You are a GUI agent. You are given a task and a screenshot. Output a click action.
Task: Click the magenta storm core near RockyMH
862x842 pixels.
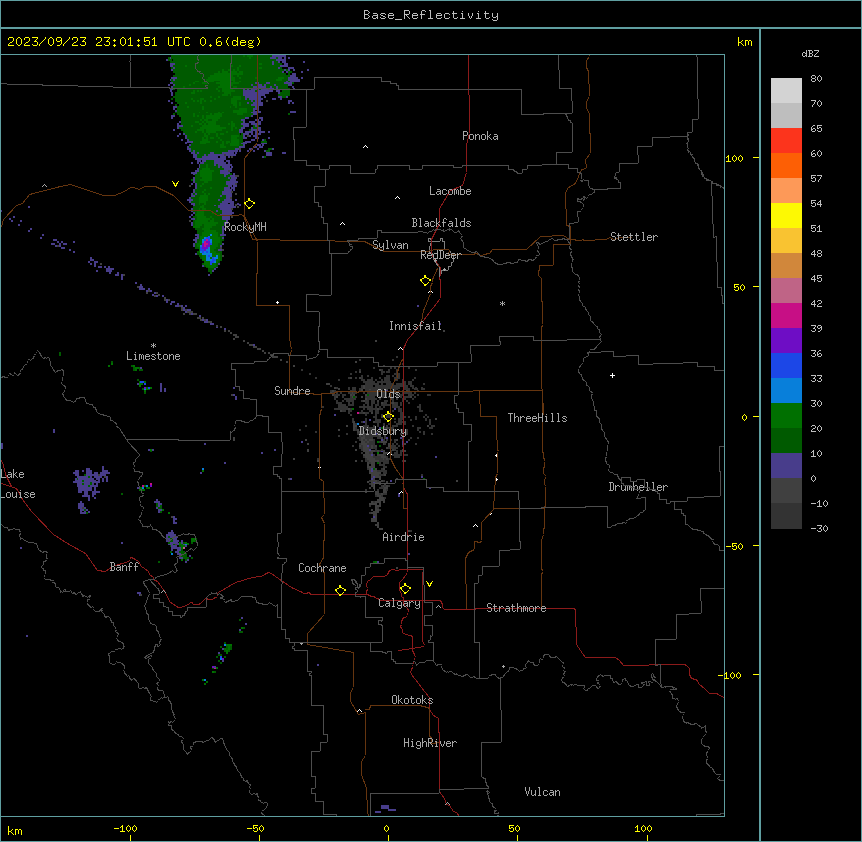pos(207,243)
